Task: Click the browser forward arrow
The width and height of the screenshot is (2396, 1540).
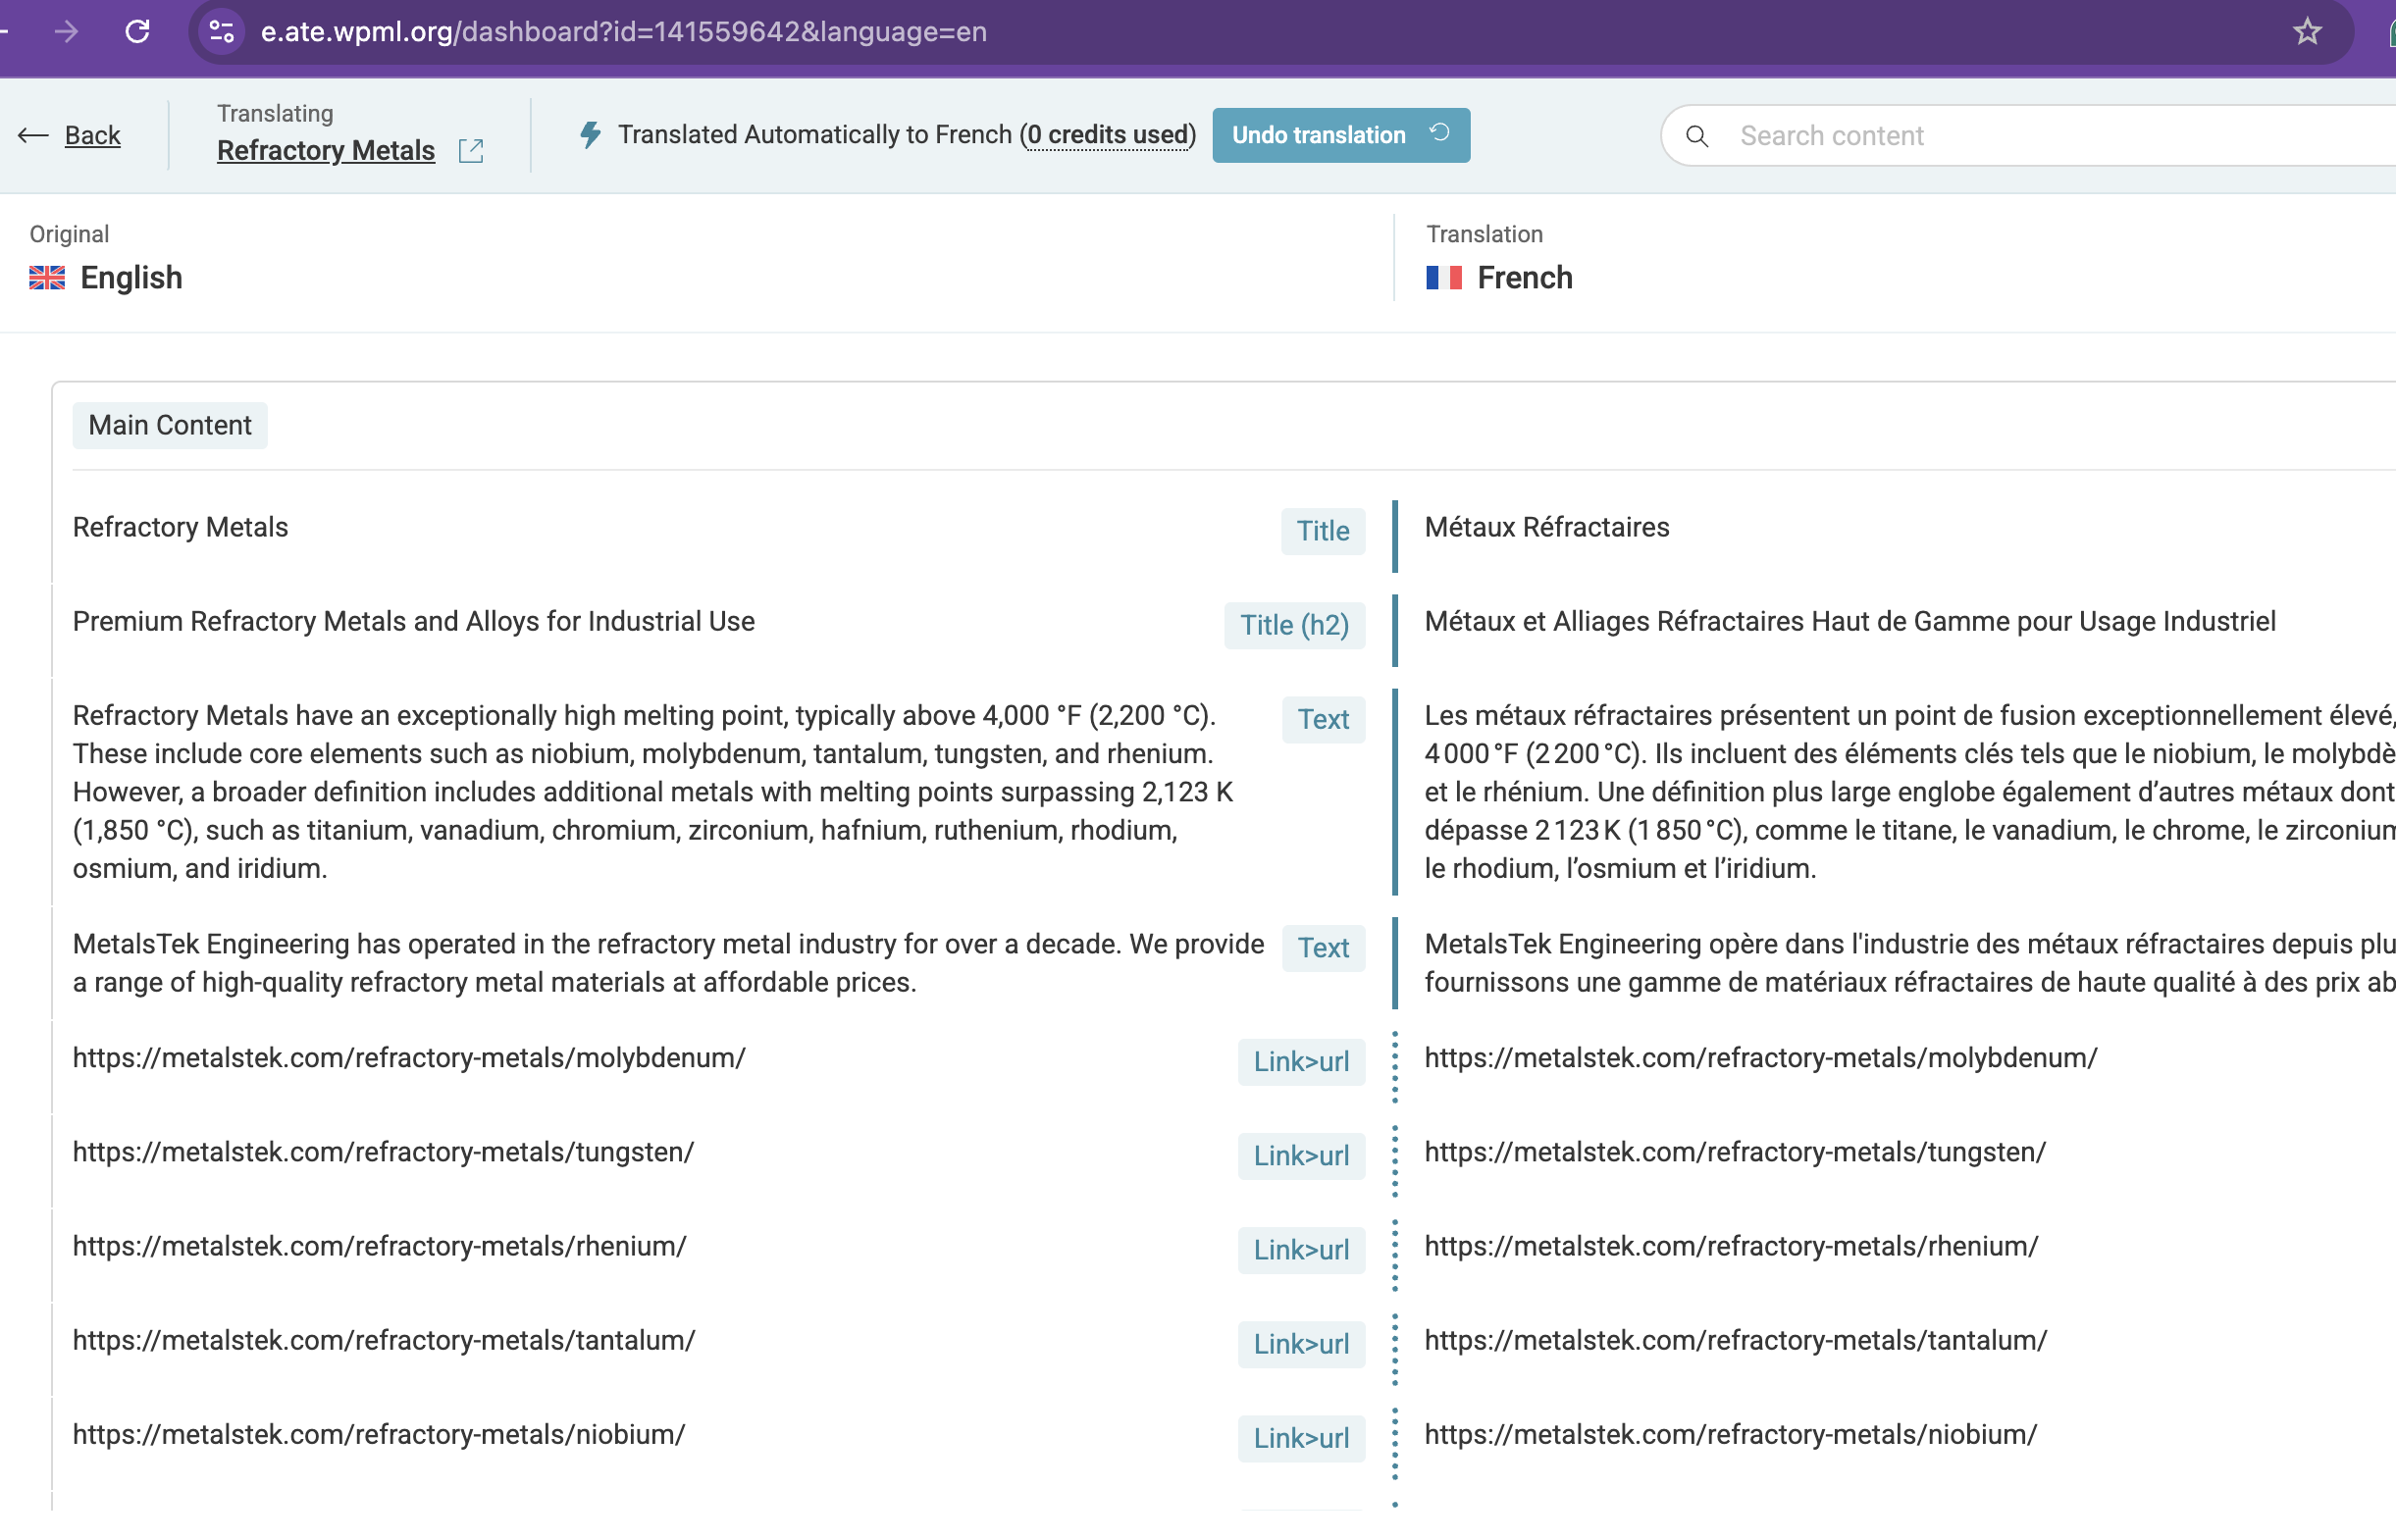Action: pos(66,32)
